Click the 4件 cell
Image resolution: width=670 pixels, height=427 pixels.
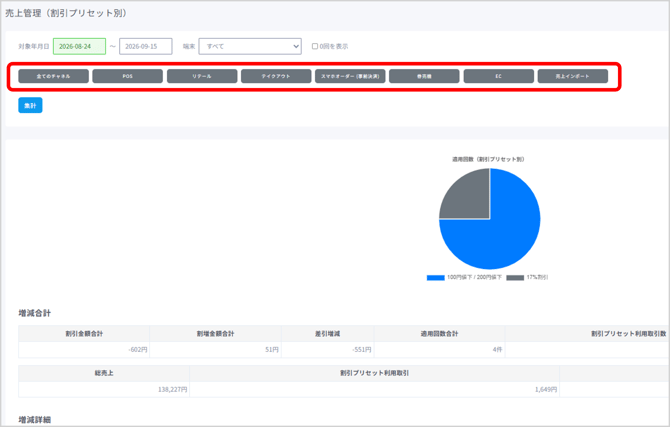click(x=439, y=350)
